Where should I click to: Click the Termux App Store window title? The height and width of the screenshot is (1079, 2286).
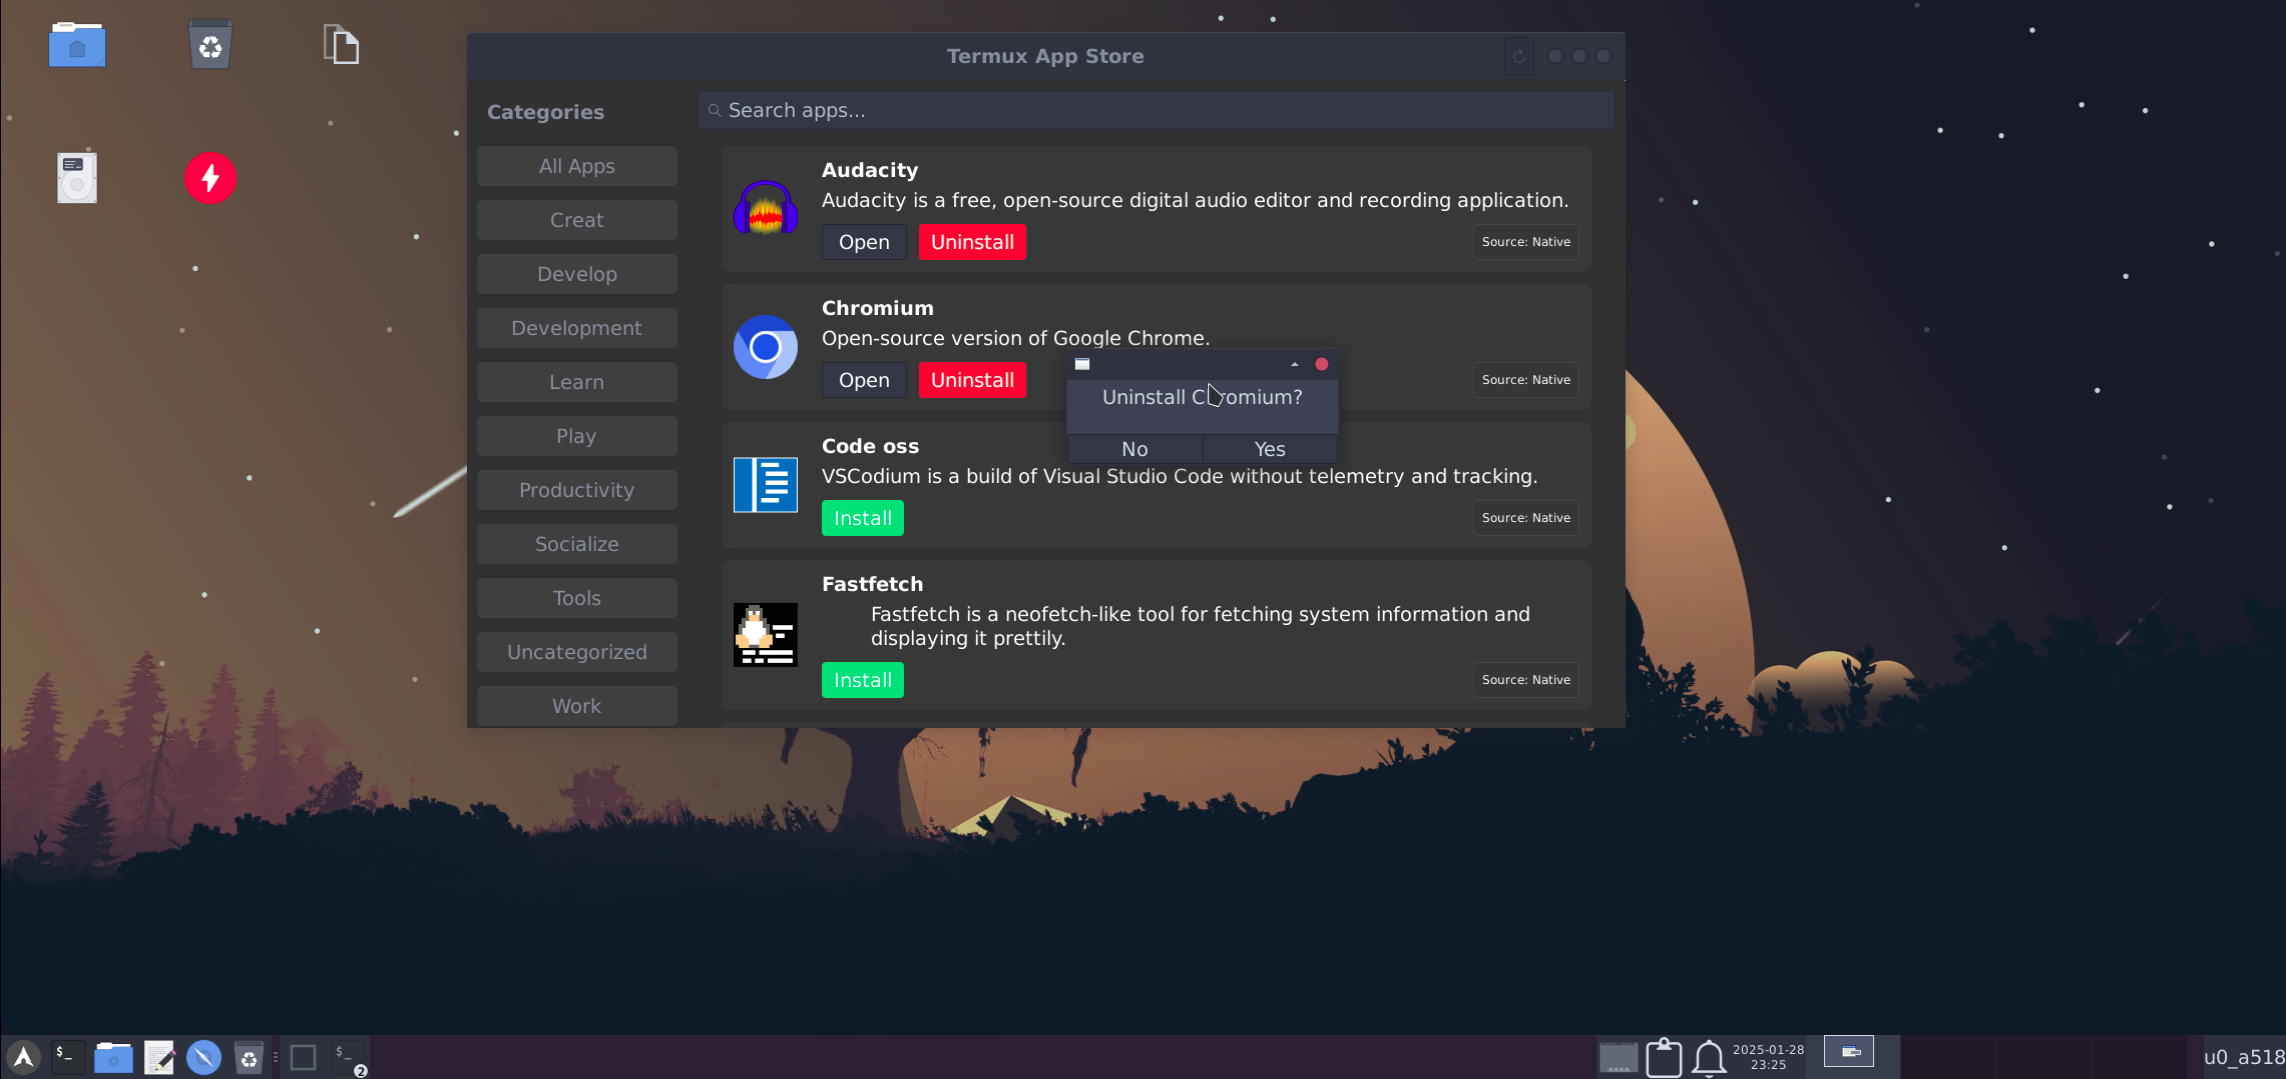tap(1046, 56)
